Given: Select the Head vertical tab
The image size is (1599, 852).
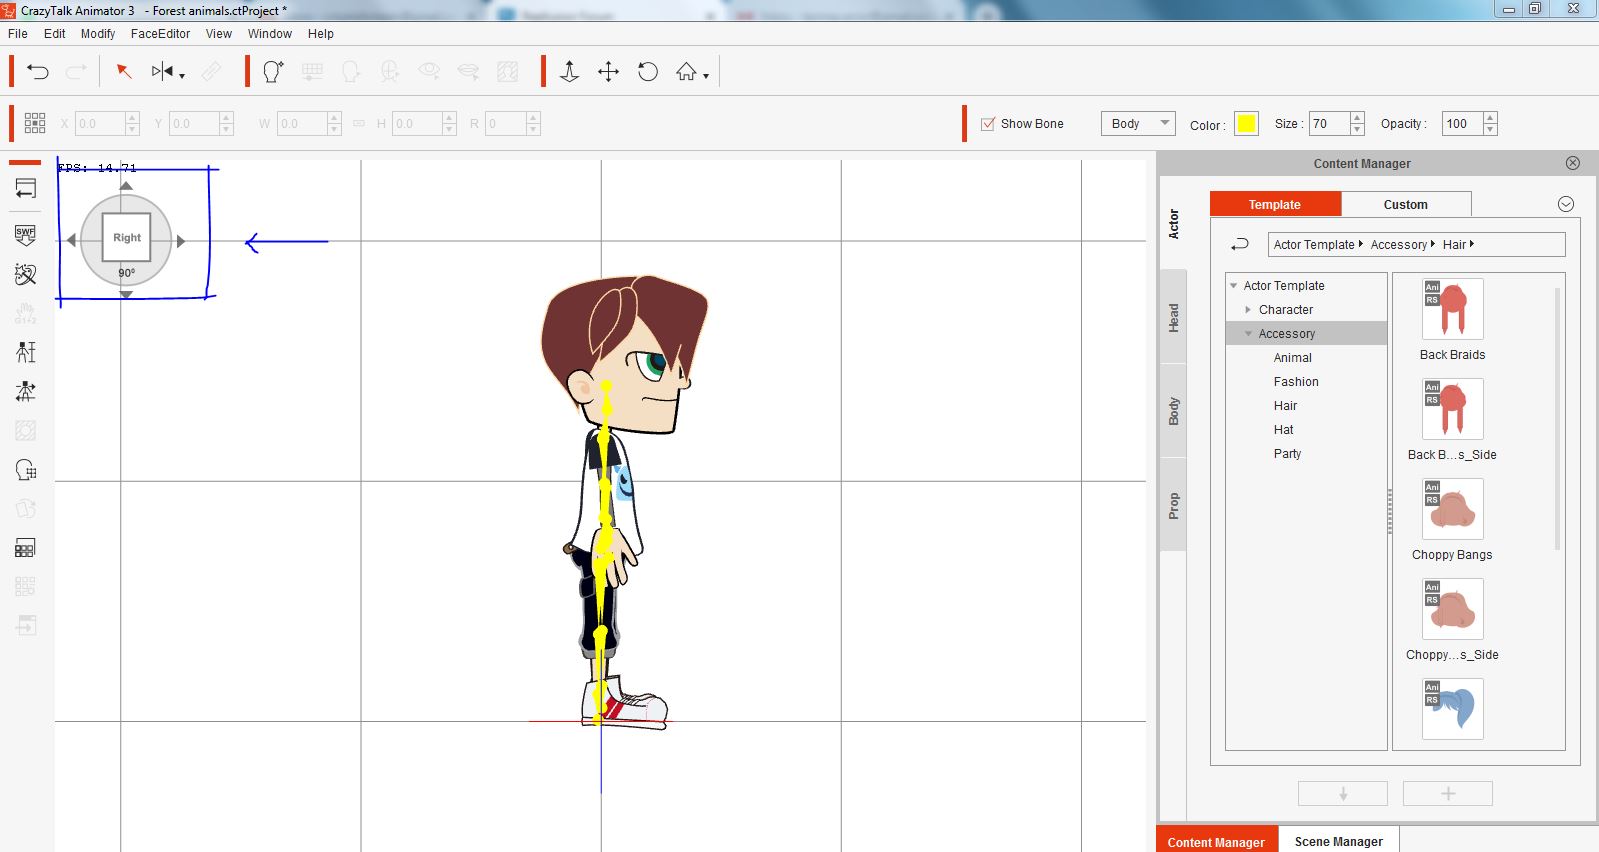Looking at the screenshot, I should coord(1174,318).
